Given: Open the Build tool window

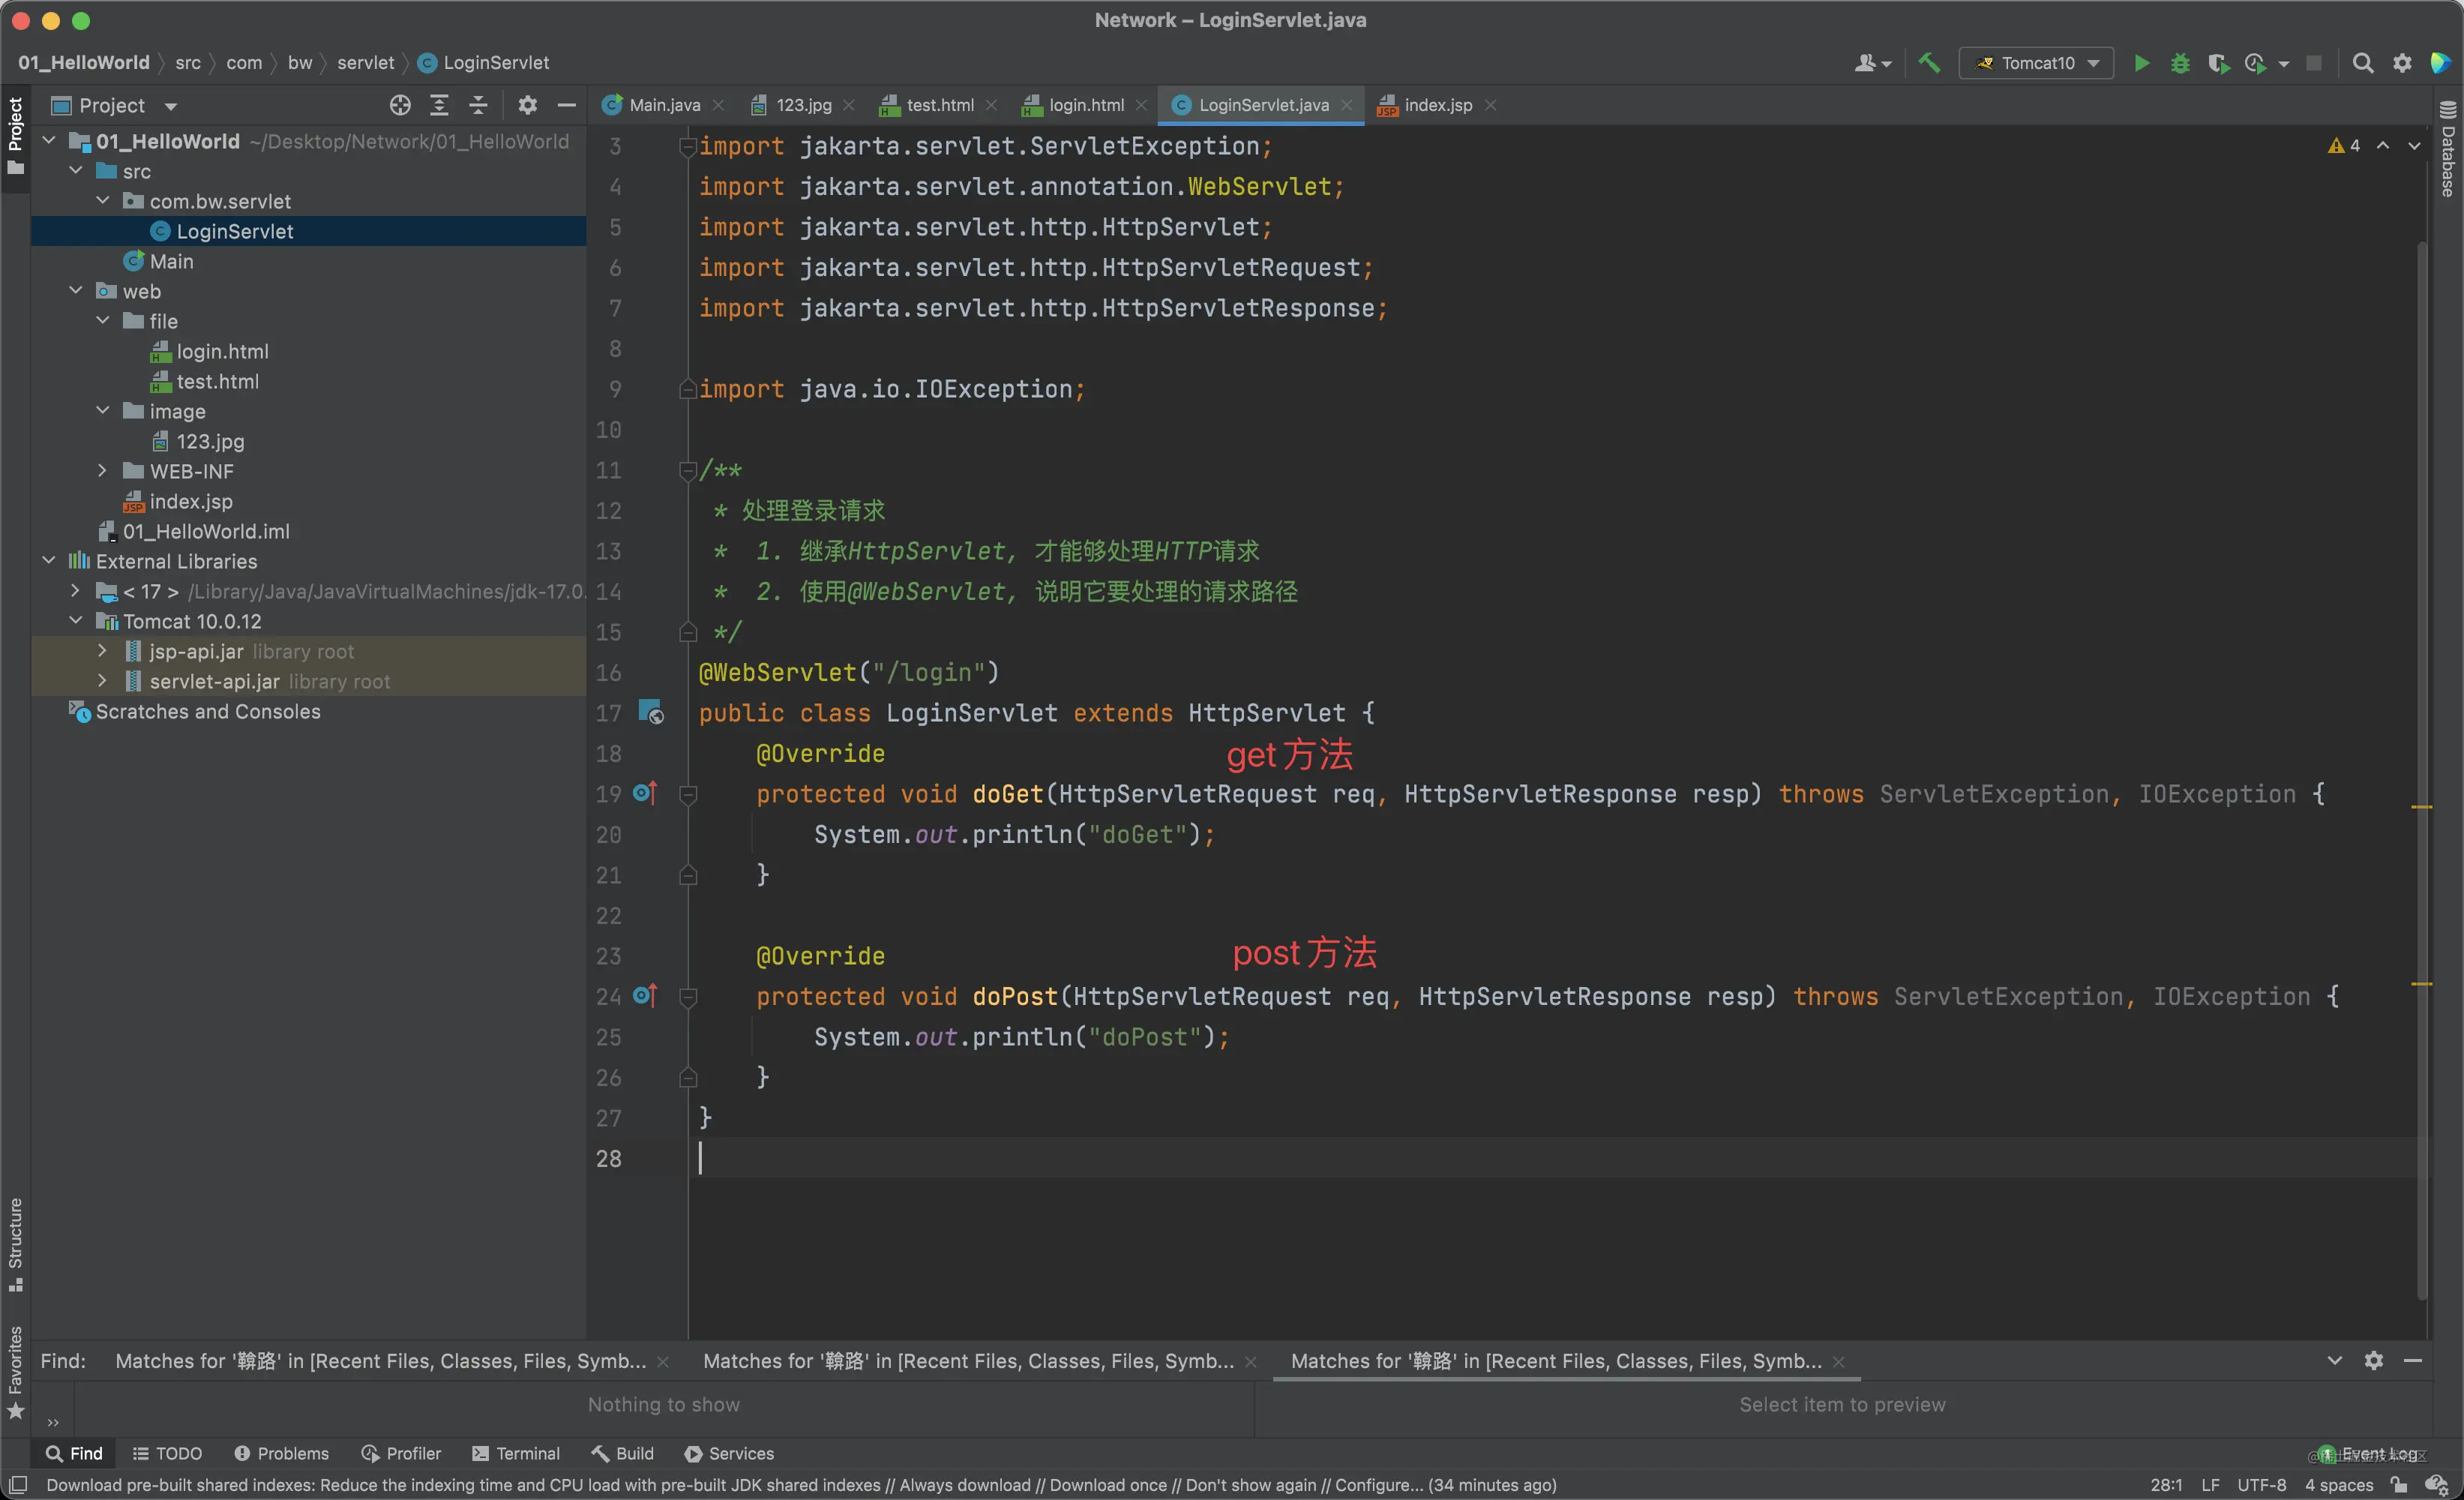Looking at the screenshot, I should pyautogui.click(x=622, y=1453).
